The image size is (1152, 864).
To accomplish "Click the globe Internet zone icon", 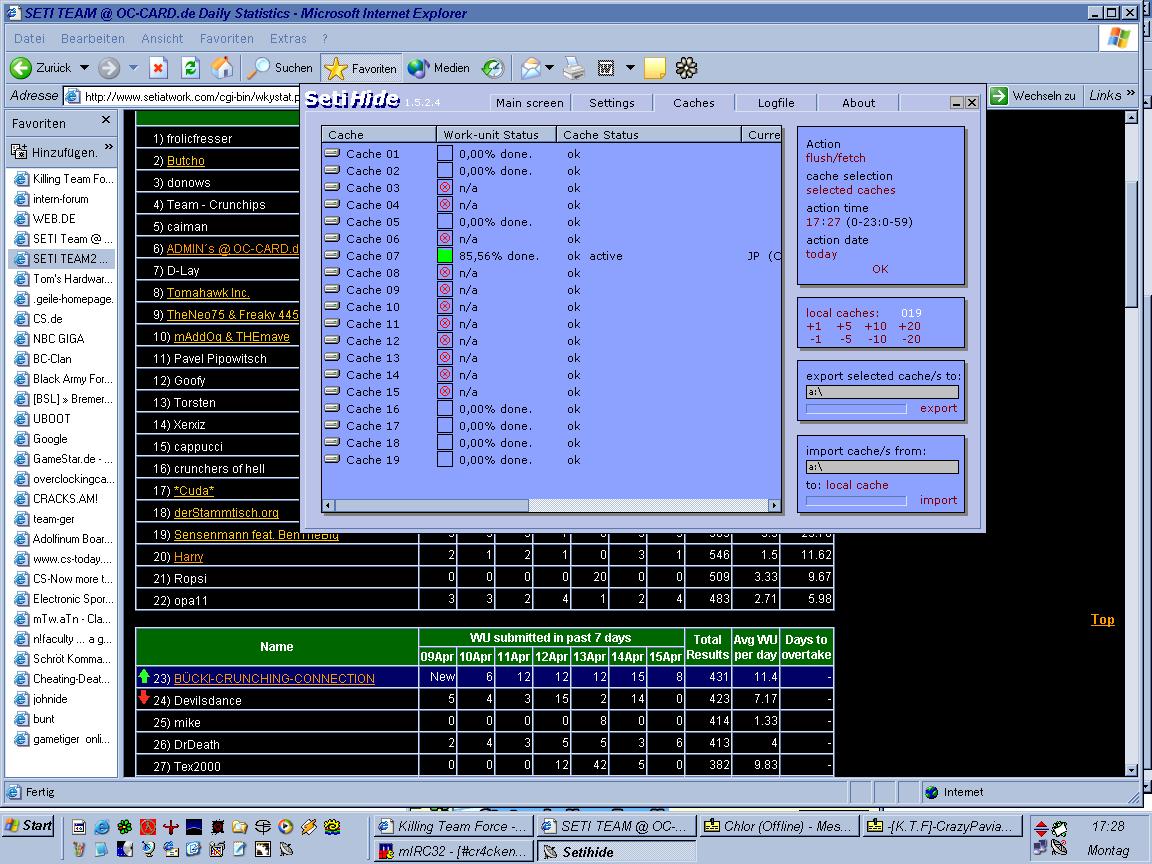I will coord(932,792).
